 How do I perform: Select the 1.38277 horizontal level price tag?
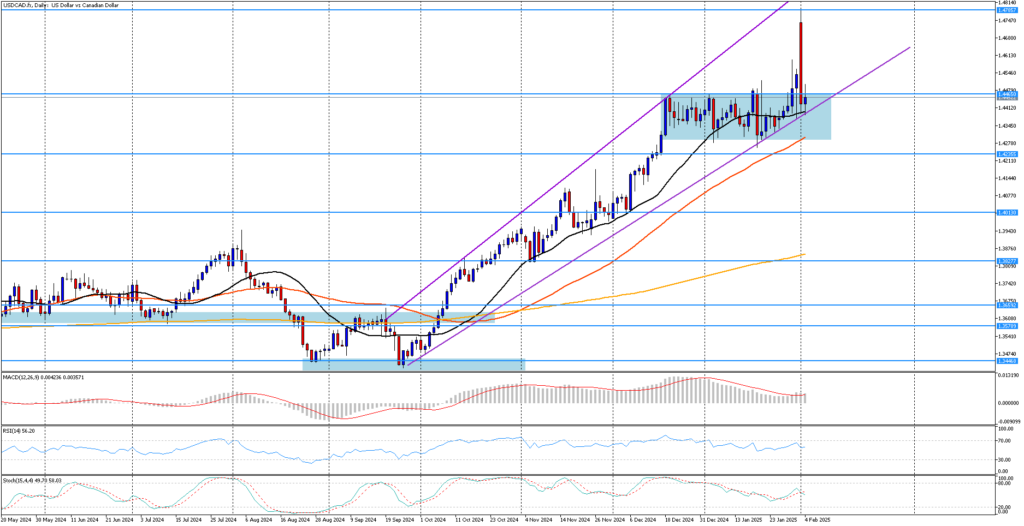click(x=1005, y=261)
